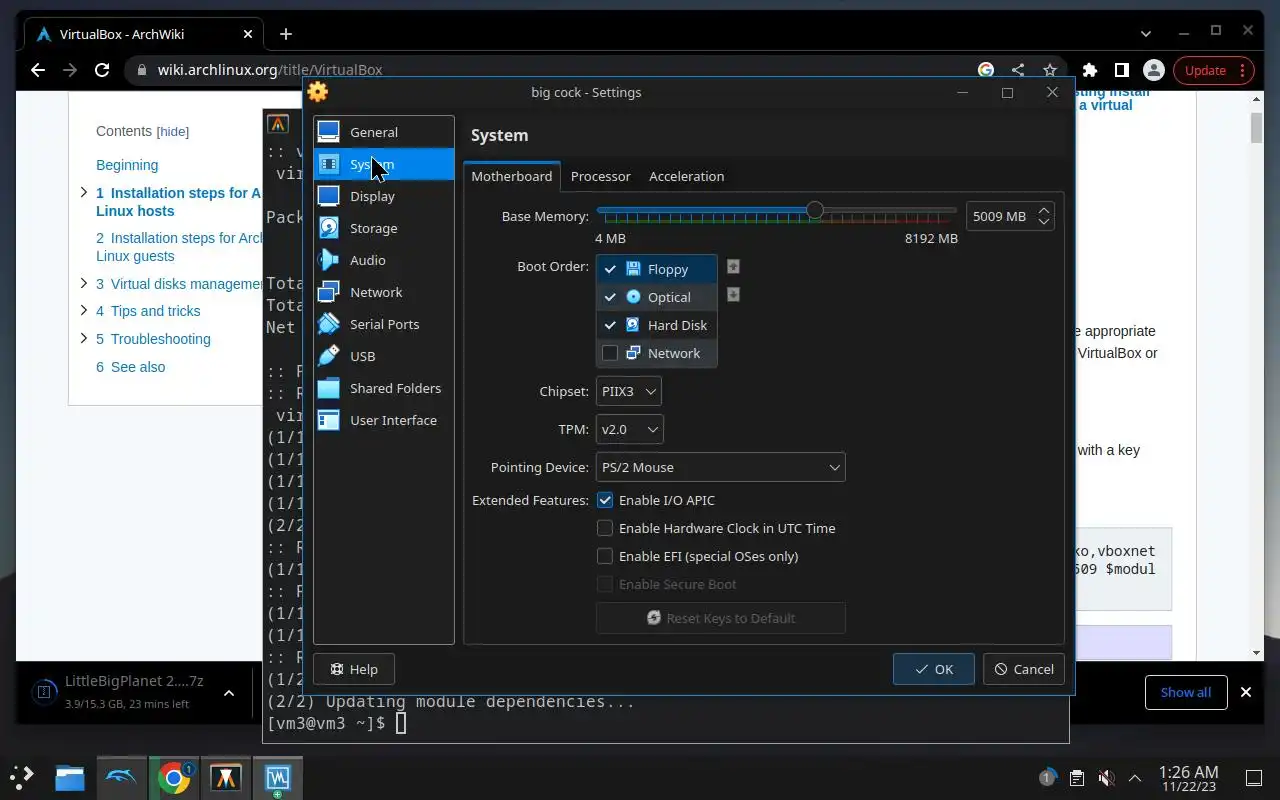This screenshot has width=1280, height=800.
Task: Move boot device up with arrow button
Action: 733,267
